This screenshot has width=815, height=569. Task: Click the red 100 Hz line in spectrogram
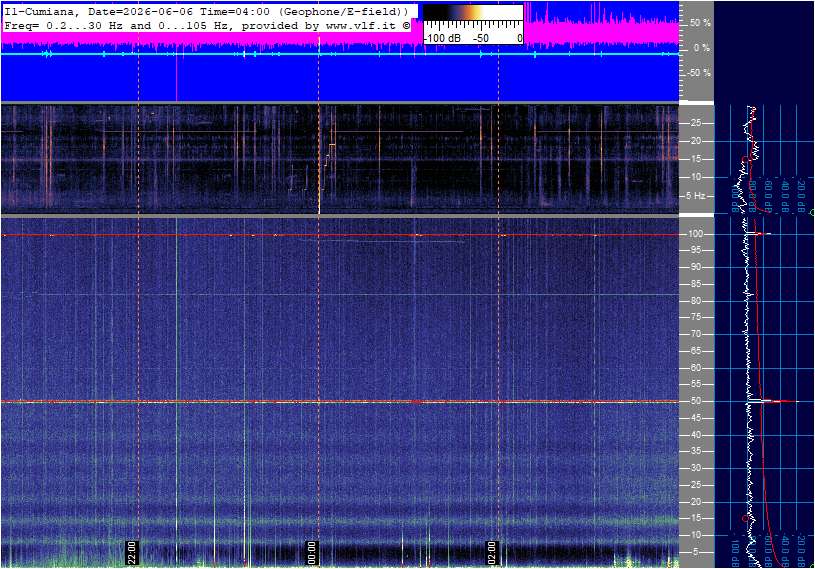(340, 235)
